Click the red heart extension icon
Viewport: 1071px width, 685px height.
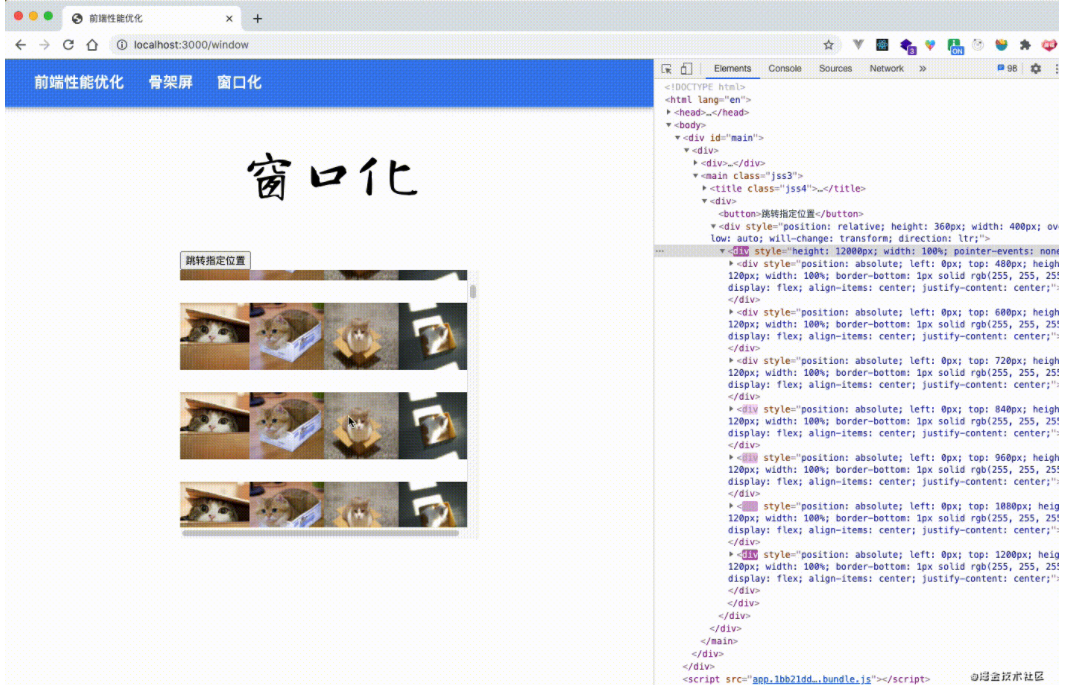(1049, 45)
